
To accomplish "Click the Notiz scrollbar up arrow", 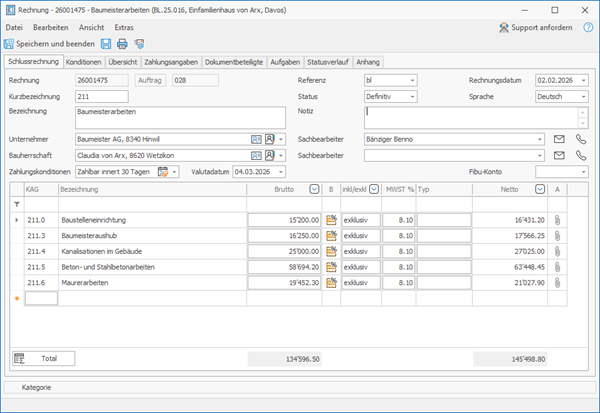I will [x=583, y=112].
